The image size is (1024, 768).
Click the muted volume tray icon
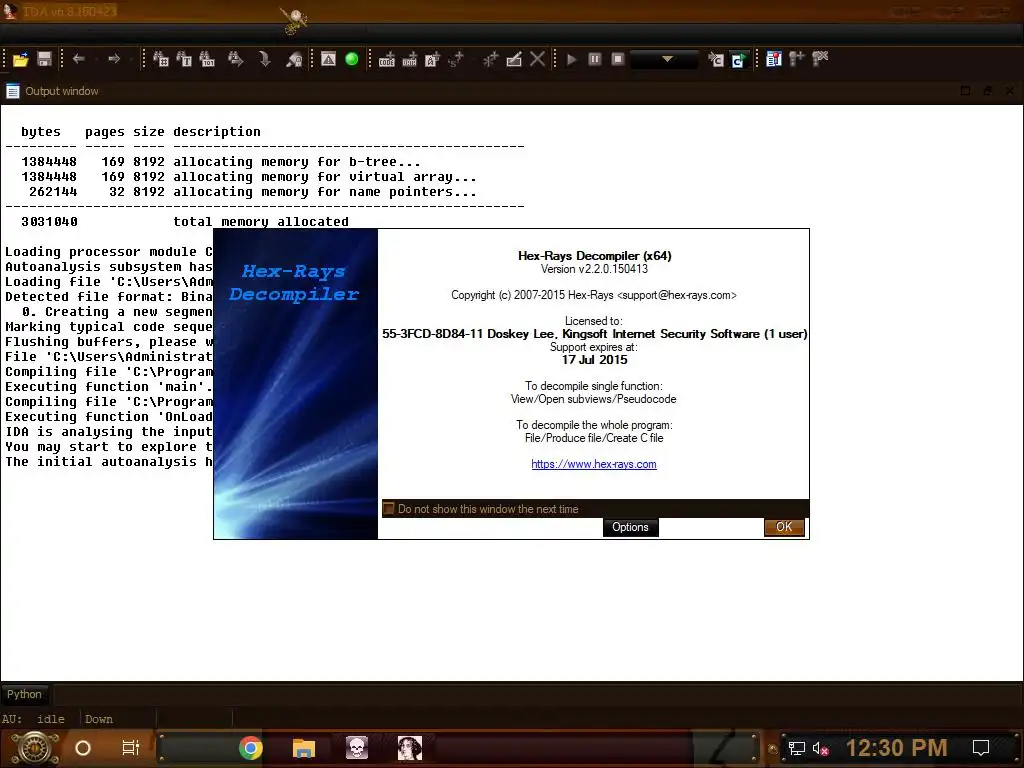click(820, 748)
